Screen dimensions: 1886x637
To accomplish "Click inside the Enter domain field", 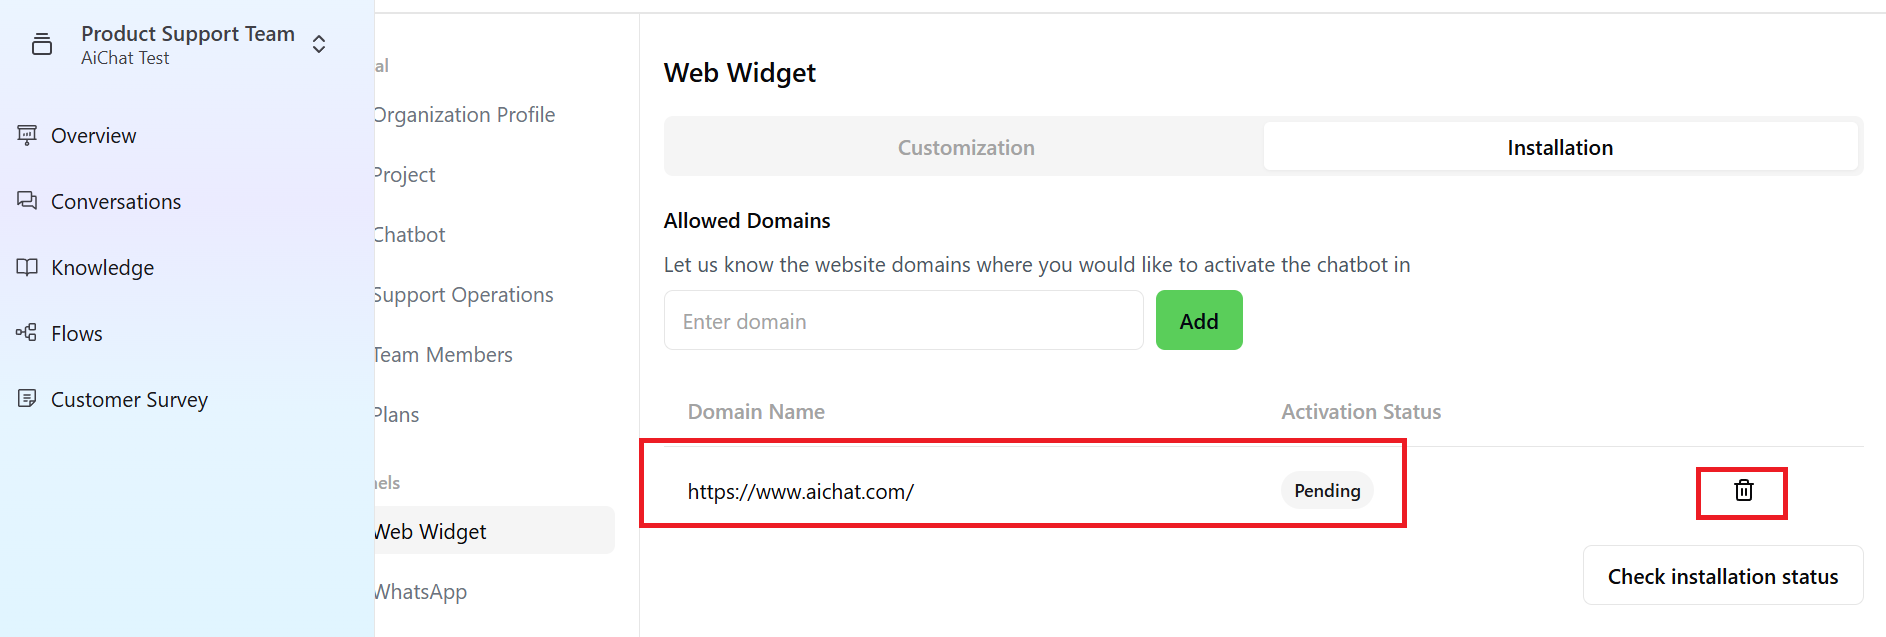I will pyautogui.click(x=902, y=320).
